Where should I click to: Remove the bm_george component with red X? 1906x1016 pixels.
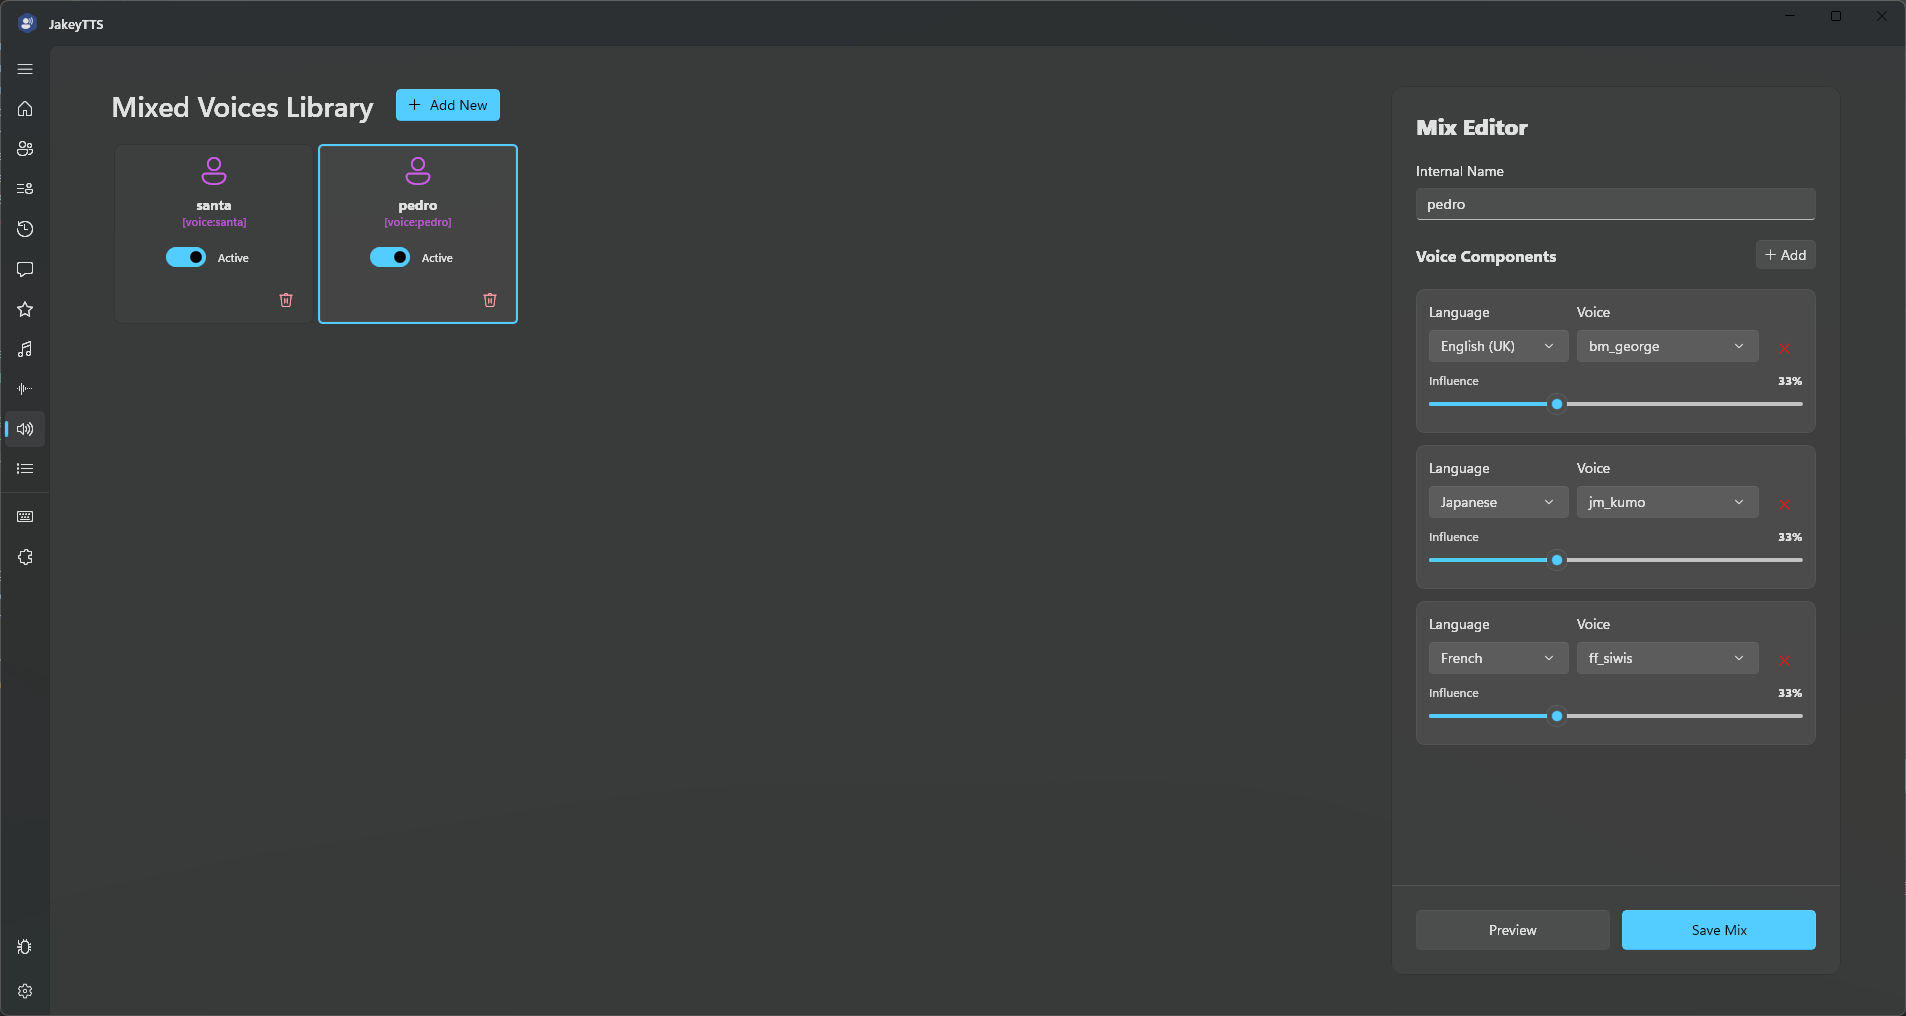[1785, 348]
